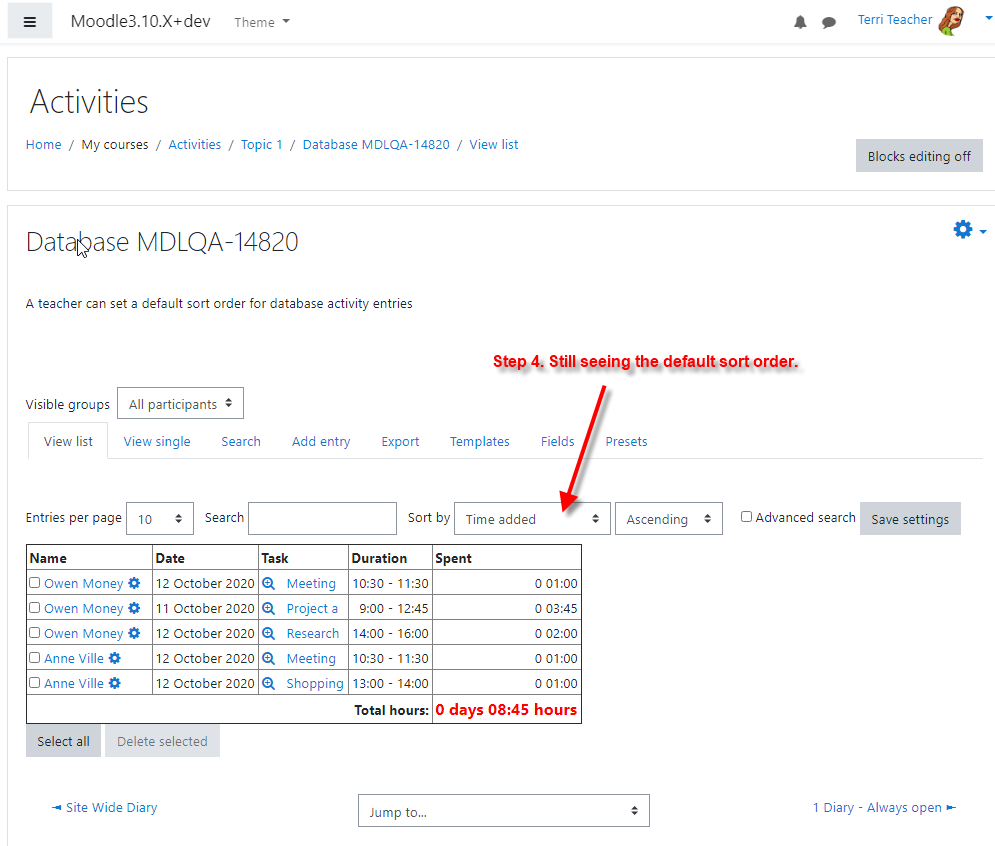The image size is (995, 846).
Task: Switch to the Presets tab
Action: (626, 441)
